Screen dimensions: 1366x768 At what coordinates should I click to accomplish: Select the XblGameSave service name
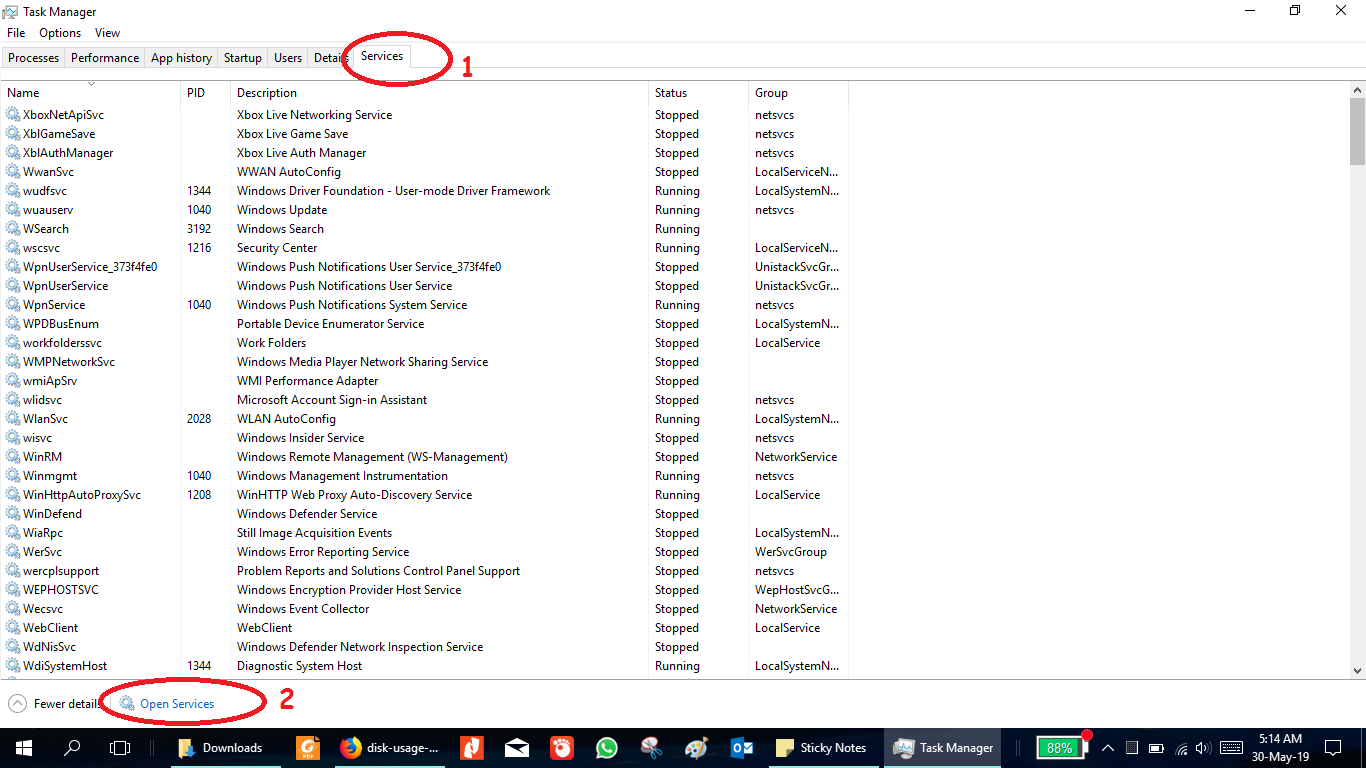59,134
